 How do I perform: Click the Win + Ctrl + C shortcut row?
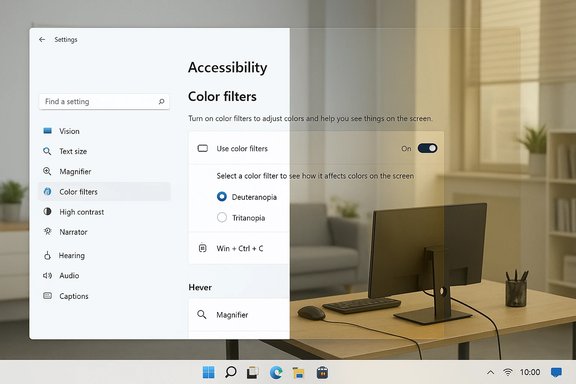click(x=239, y=248)
